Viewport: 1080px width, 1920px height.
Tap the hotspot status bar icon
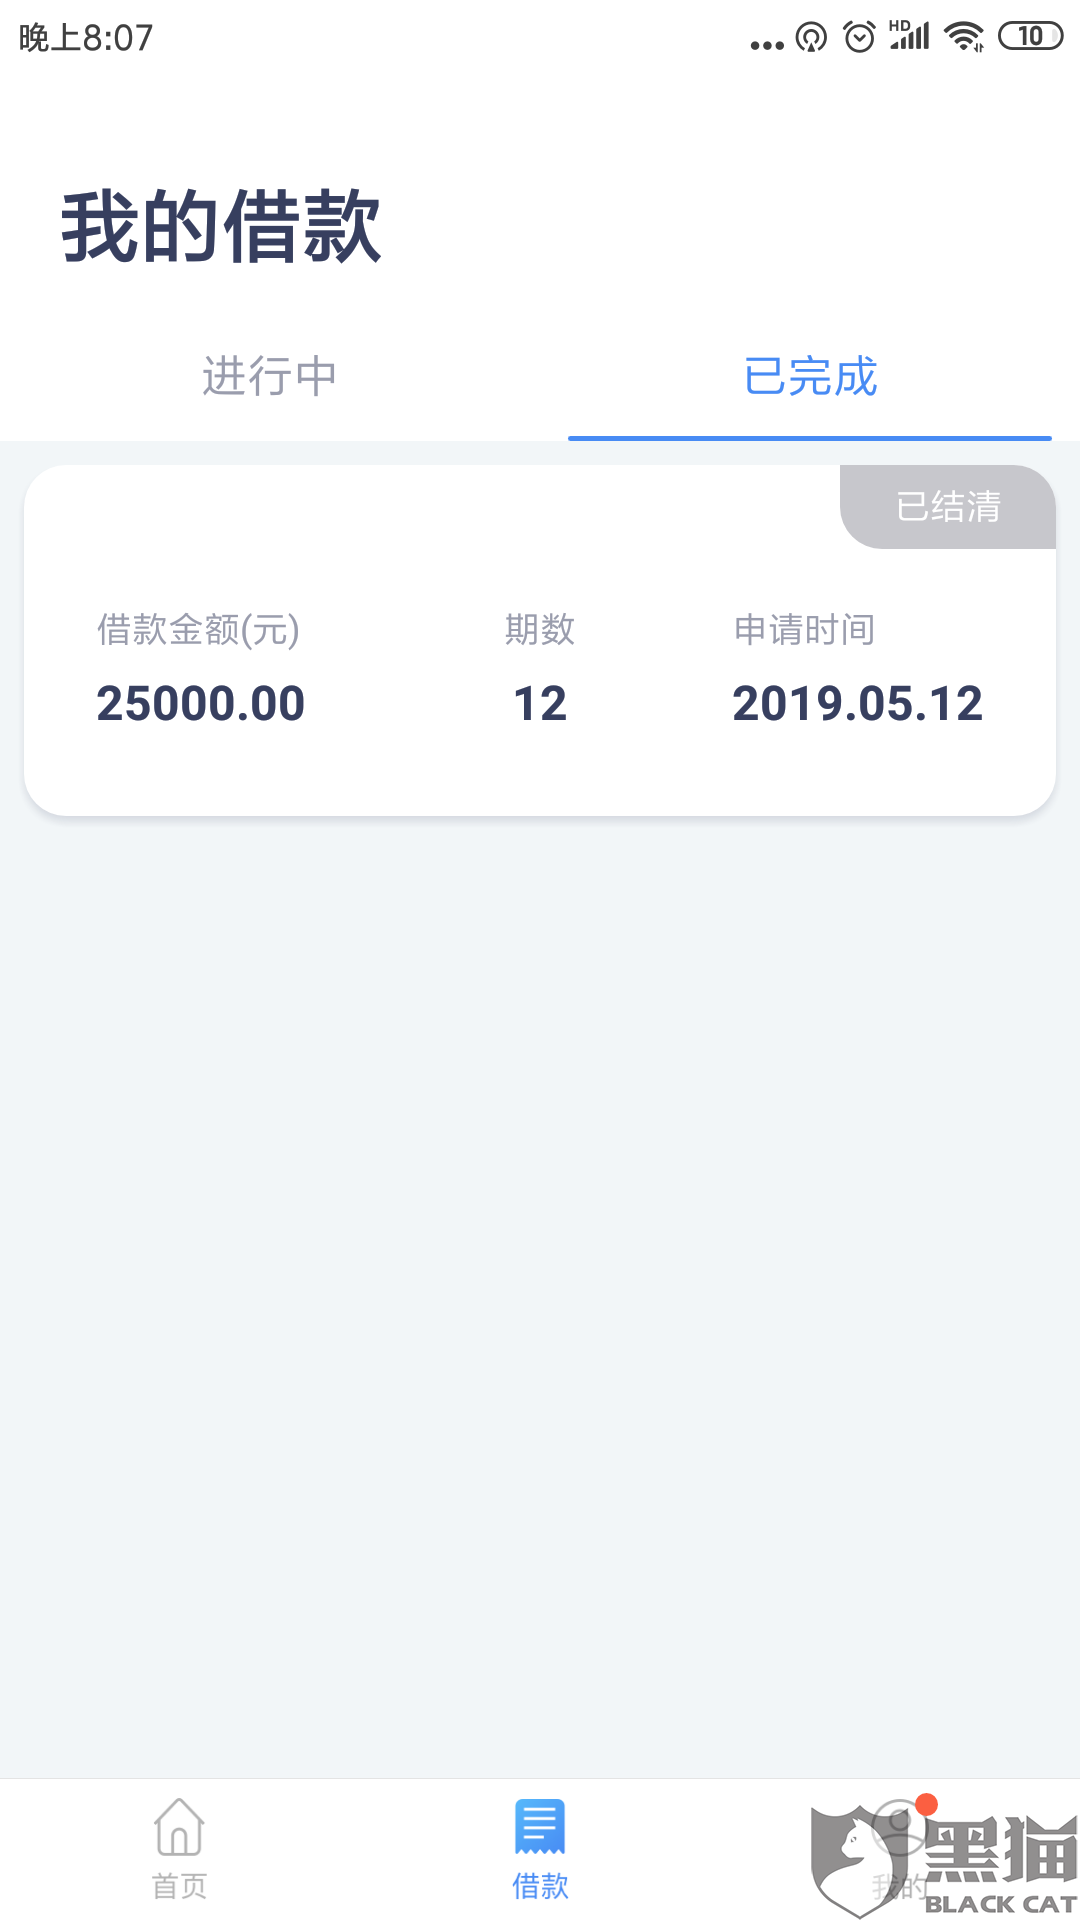[x=811, y=38]
